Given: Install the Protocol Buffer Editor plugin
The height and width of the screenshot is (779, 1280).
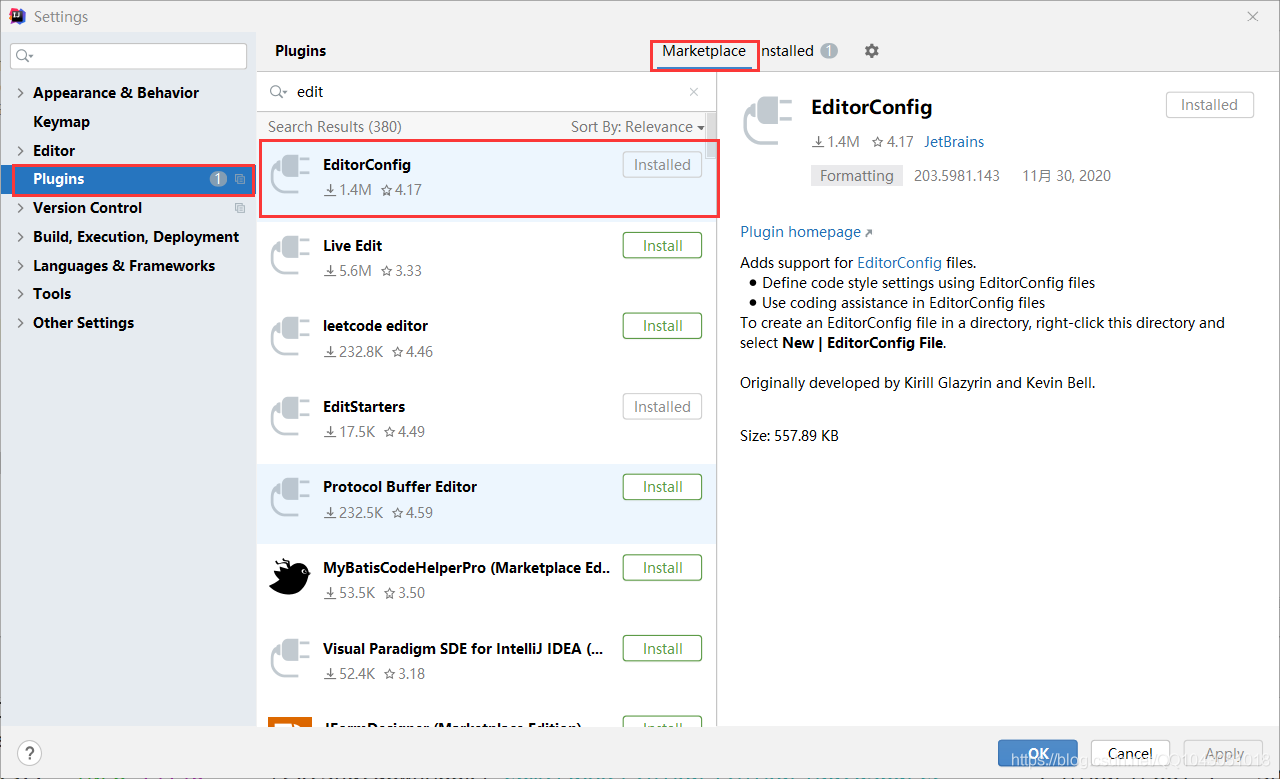Looking at the screenshot, I should tap(662, 487).
